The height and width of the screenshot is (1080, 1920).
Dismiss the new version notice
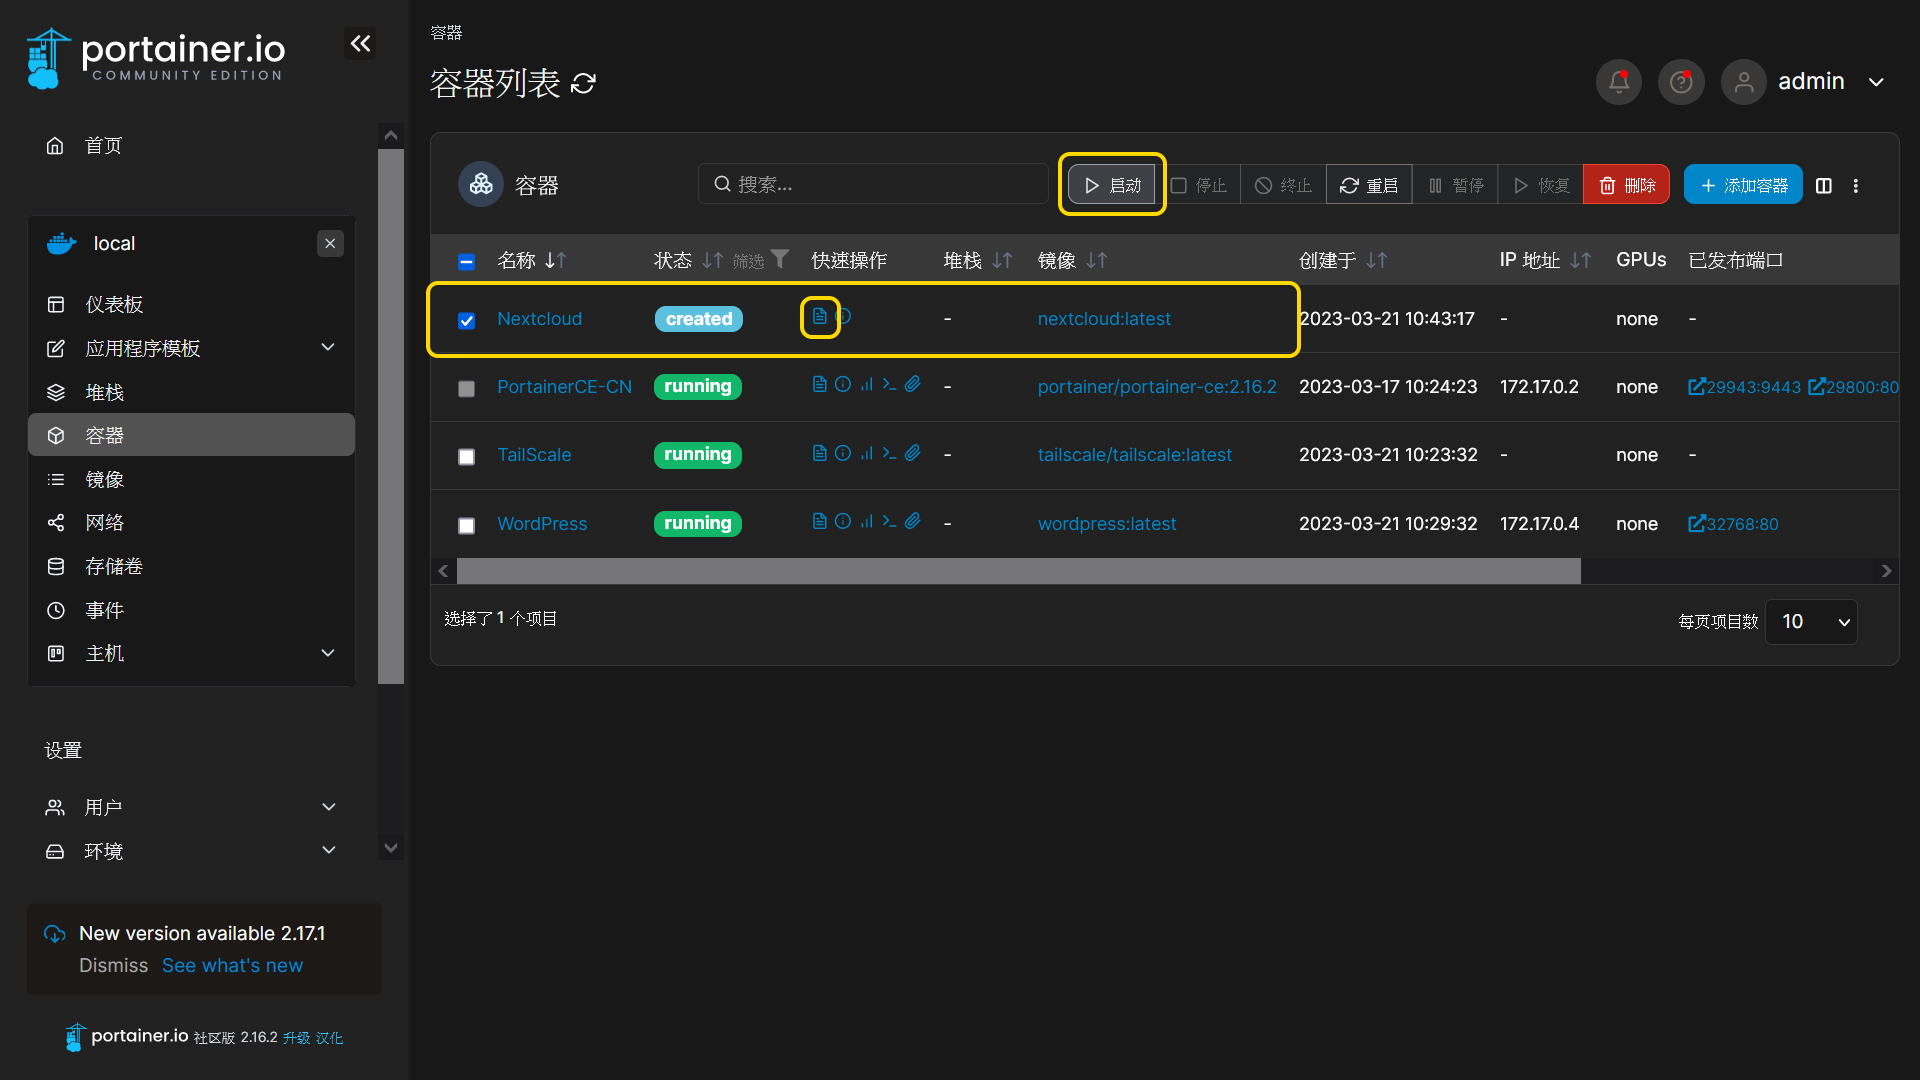pyautogui.click(x=113, y=965)
